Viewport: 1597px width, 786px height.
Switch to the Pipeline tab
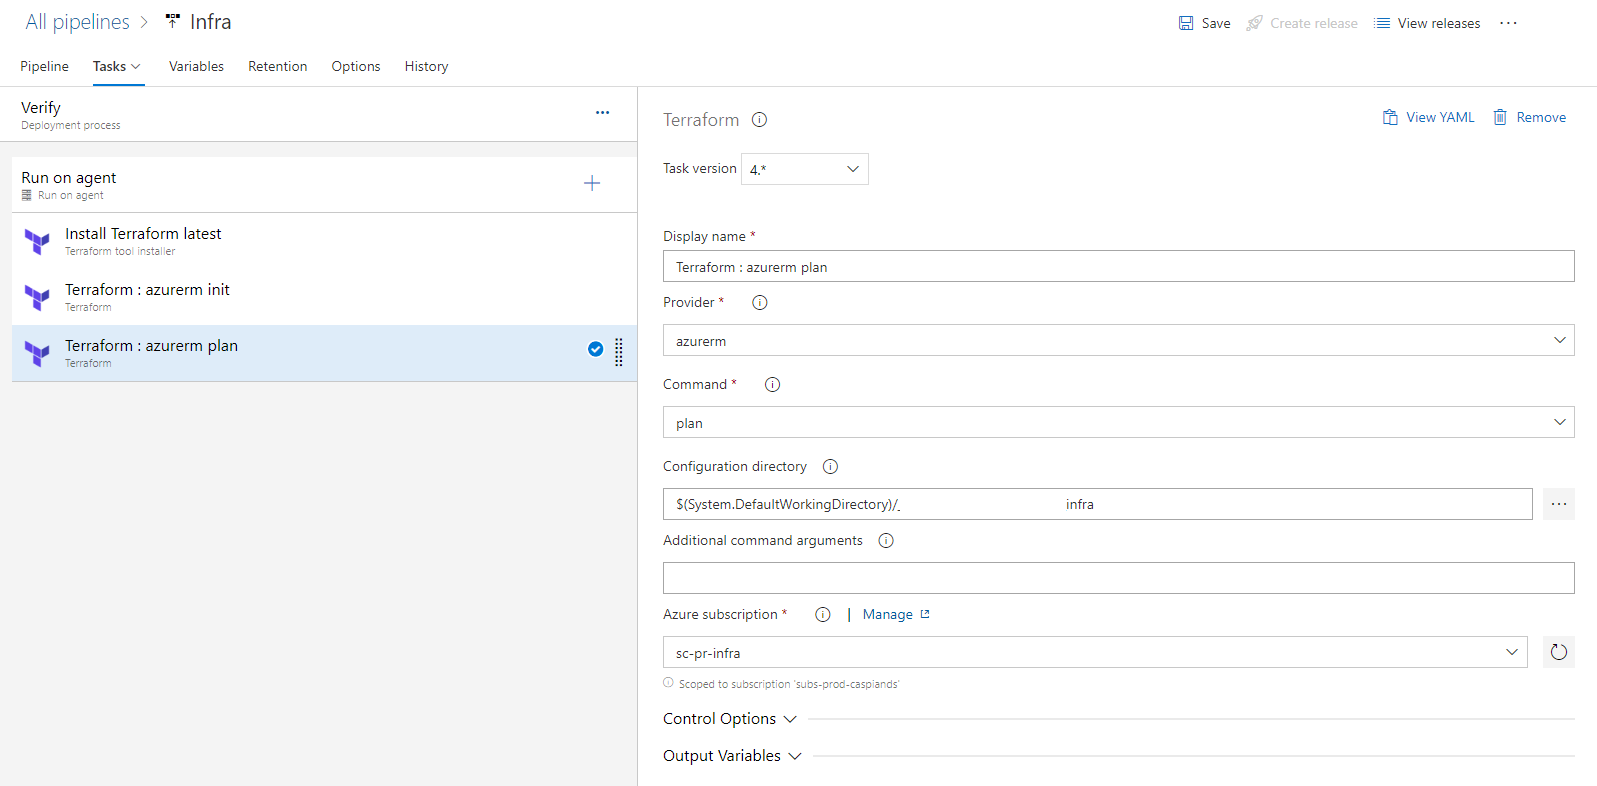[x=44, y=66]
